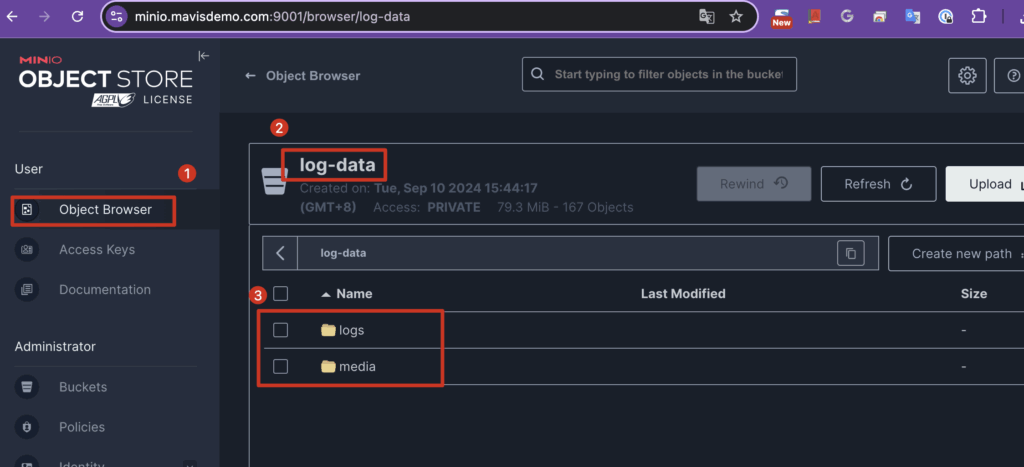This screenshot has width=1024, height=467.
Task: Click the Refresh button
Action: click(878, 184)
